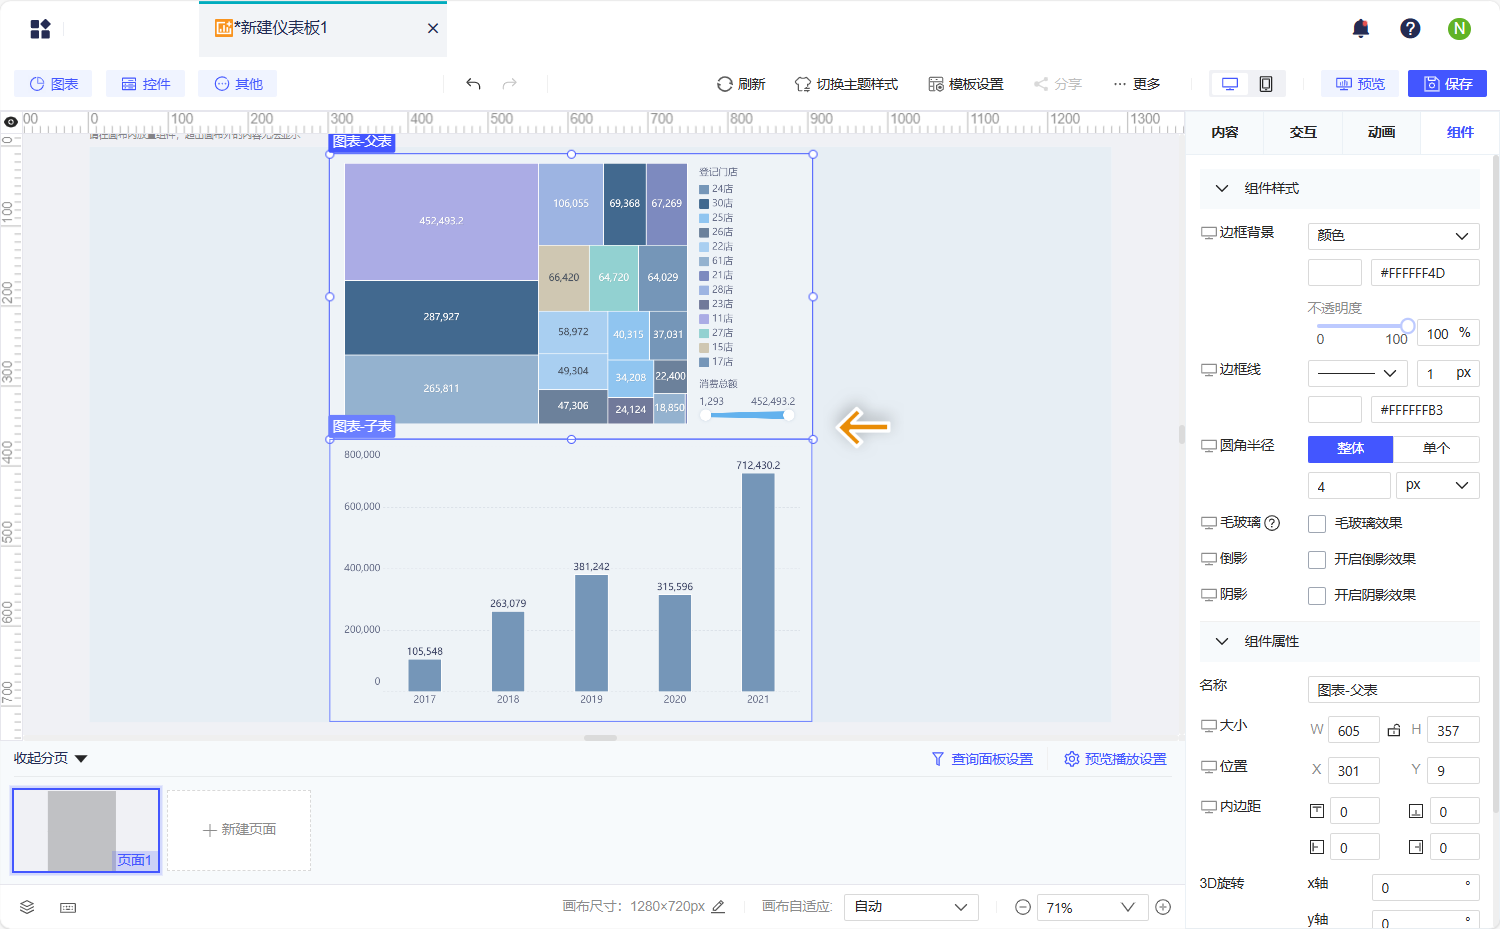
Task: Switch to the 组件 tab
Action: click(1460, 132)
